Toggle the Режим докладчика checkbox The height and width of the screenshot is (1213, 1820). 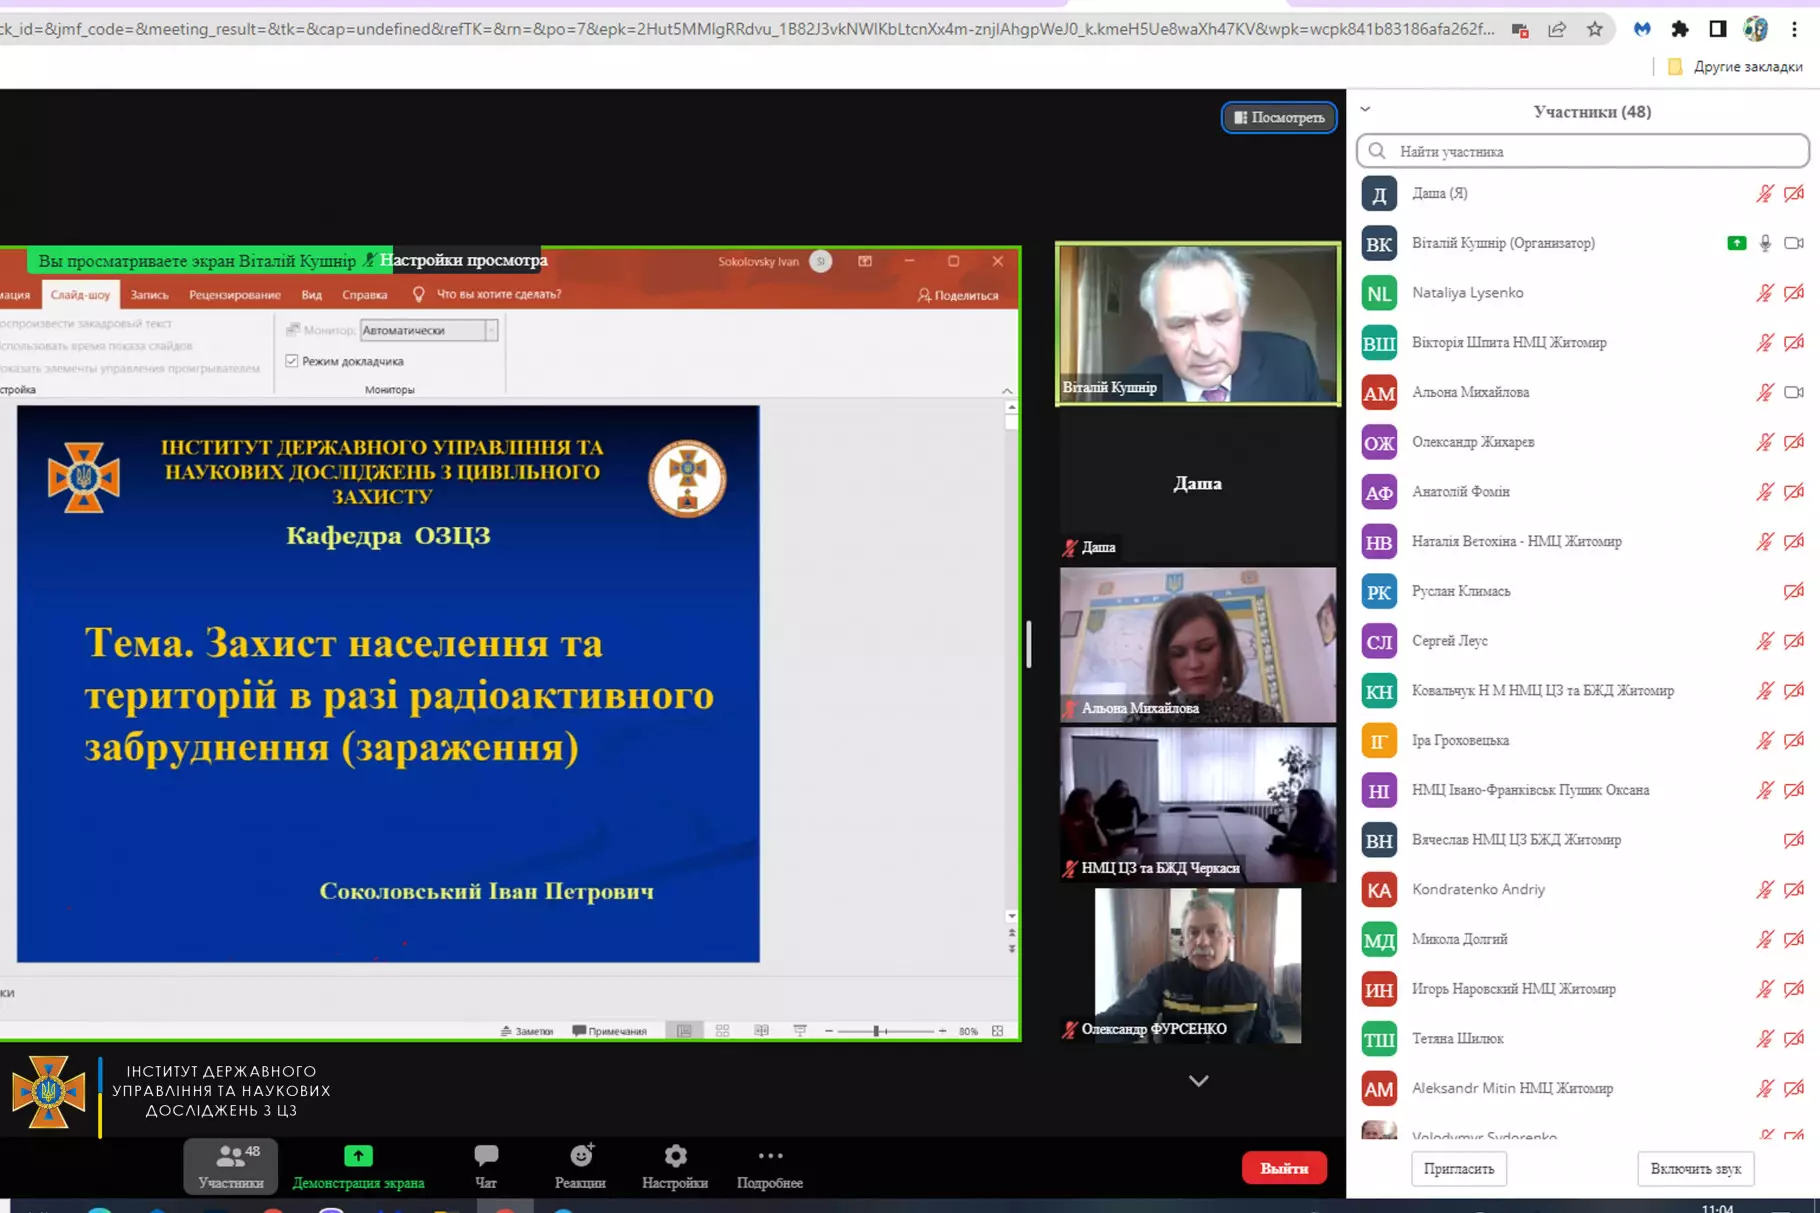pyautogui.click(x=292, y=361)
